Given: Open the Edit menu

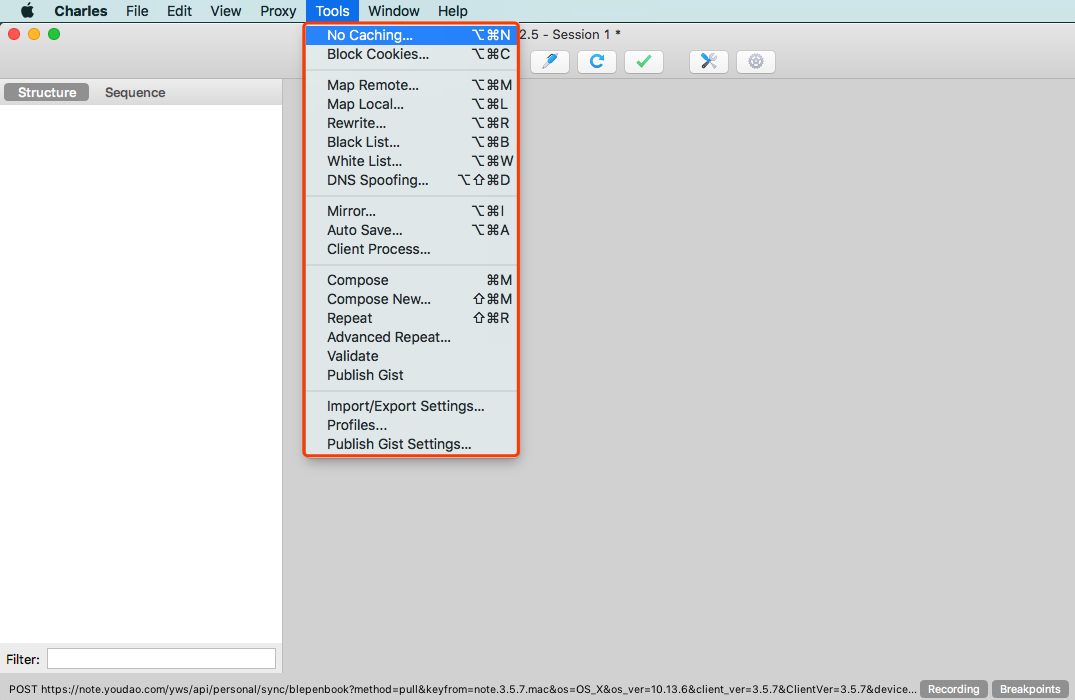Looking at the screenshot, I should (x=179, y=11).
